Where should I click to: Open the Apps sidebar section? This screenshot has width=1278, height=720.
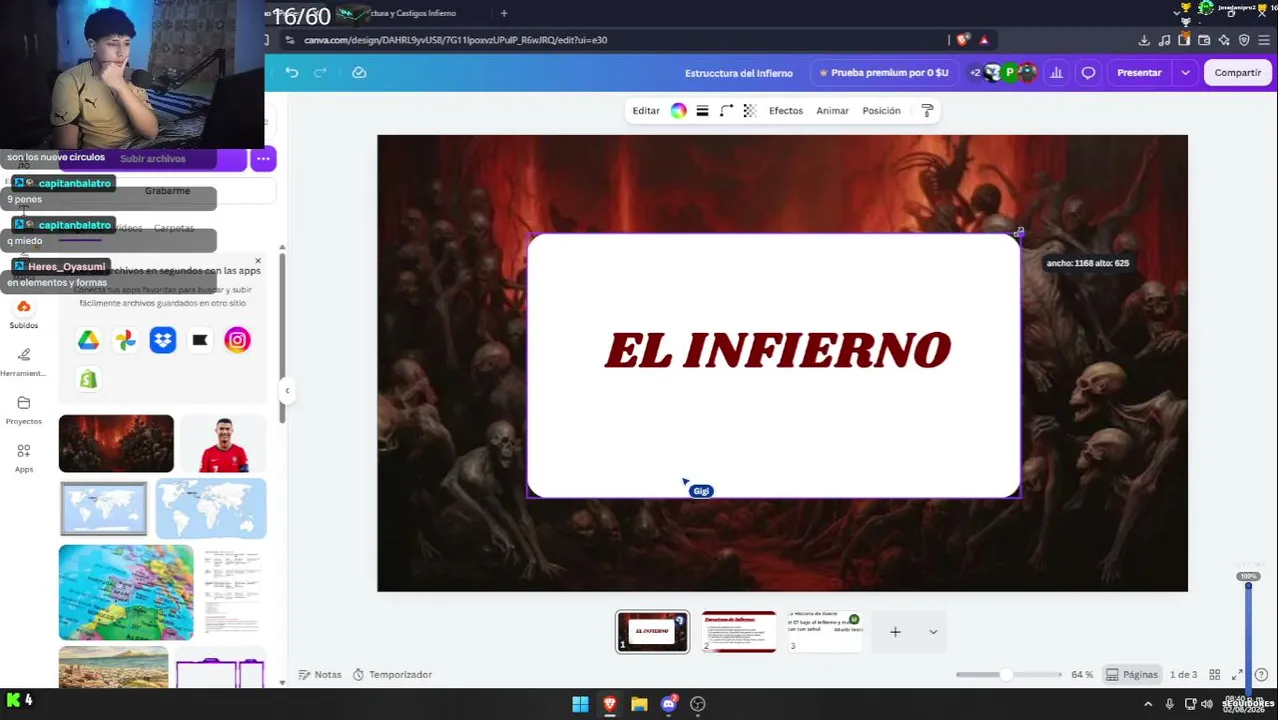[24, 457]
